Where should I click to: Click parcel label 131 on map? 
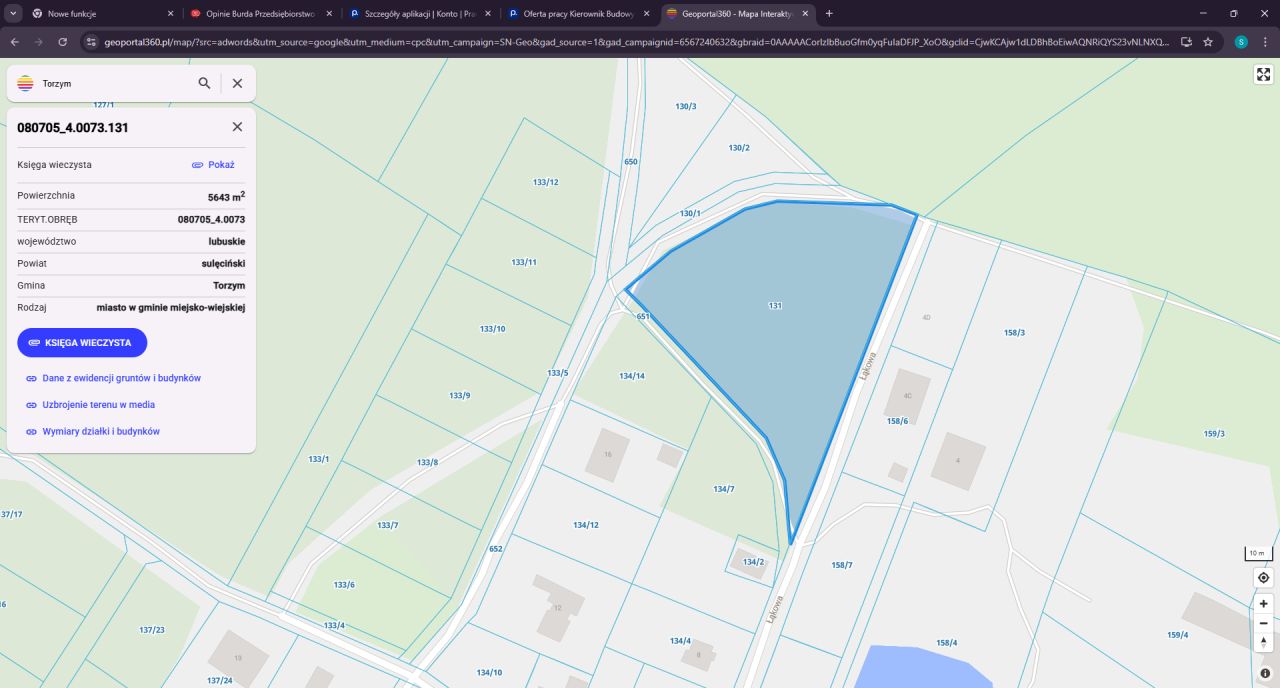[774, 304]
